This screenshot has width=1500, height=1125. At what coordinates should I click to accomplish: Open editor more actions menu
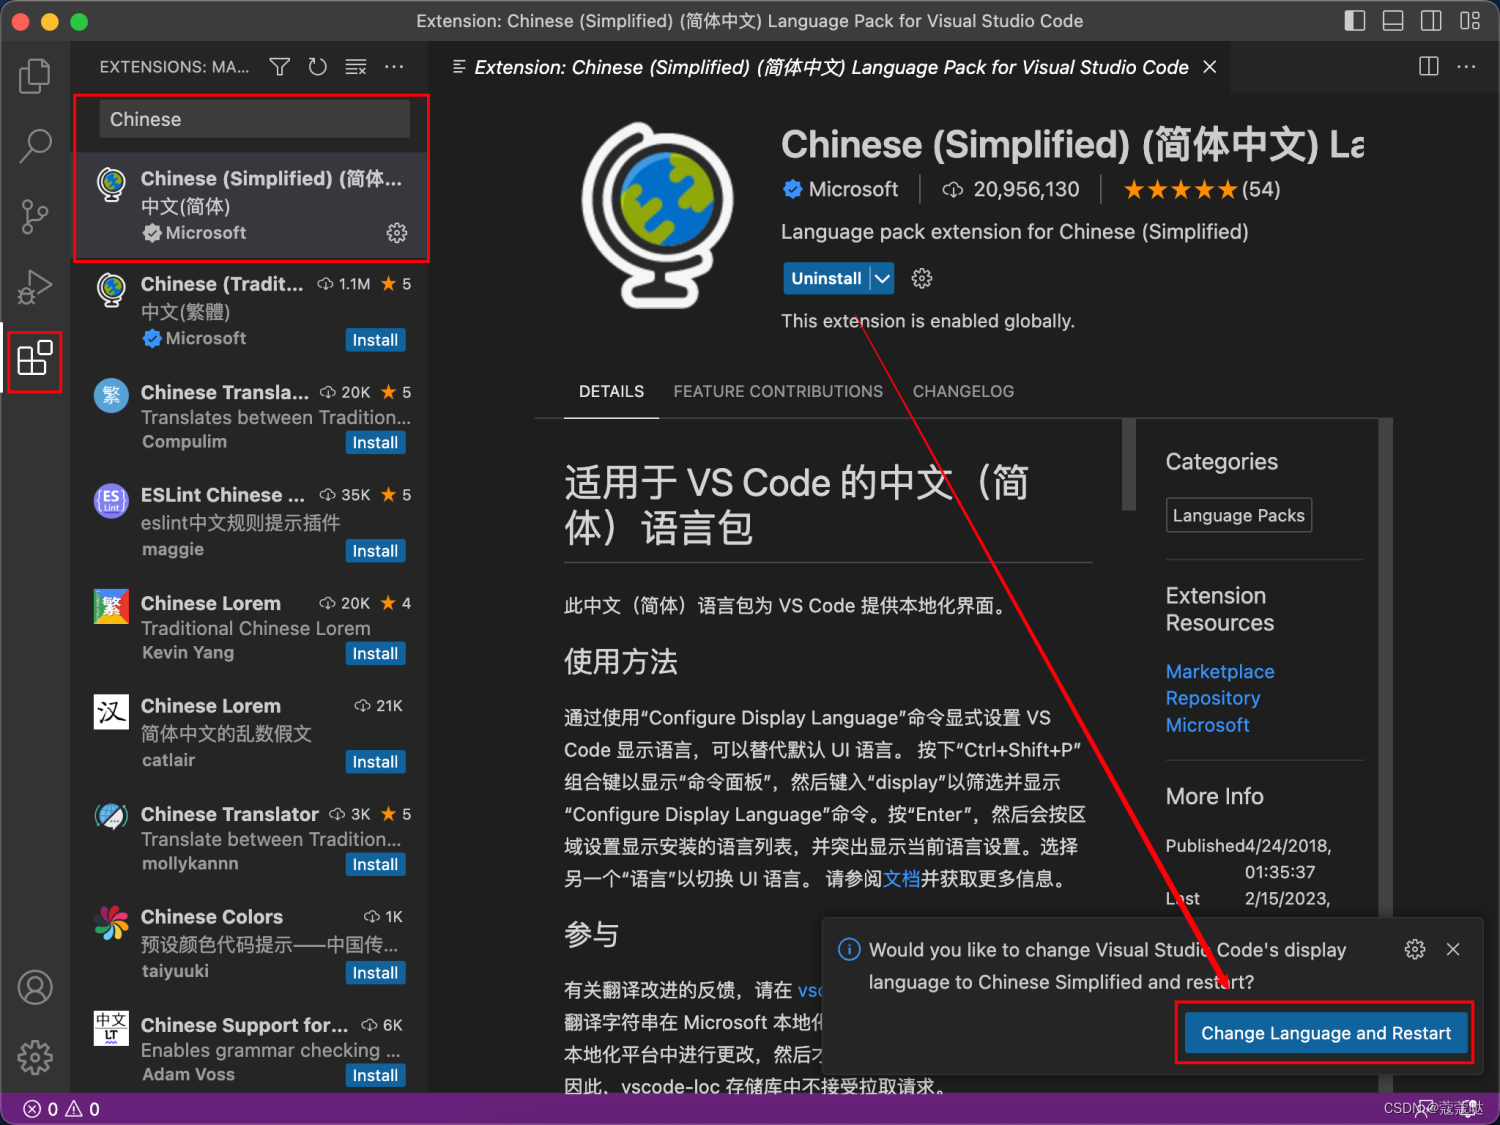pyautogui.click(x=1466, y=67)
